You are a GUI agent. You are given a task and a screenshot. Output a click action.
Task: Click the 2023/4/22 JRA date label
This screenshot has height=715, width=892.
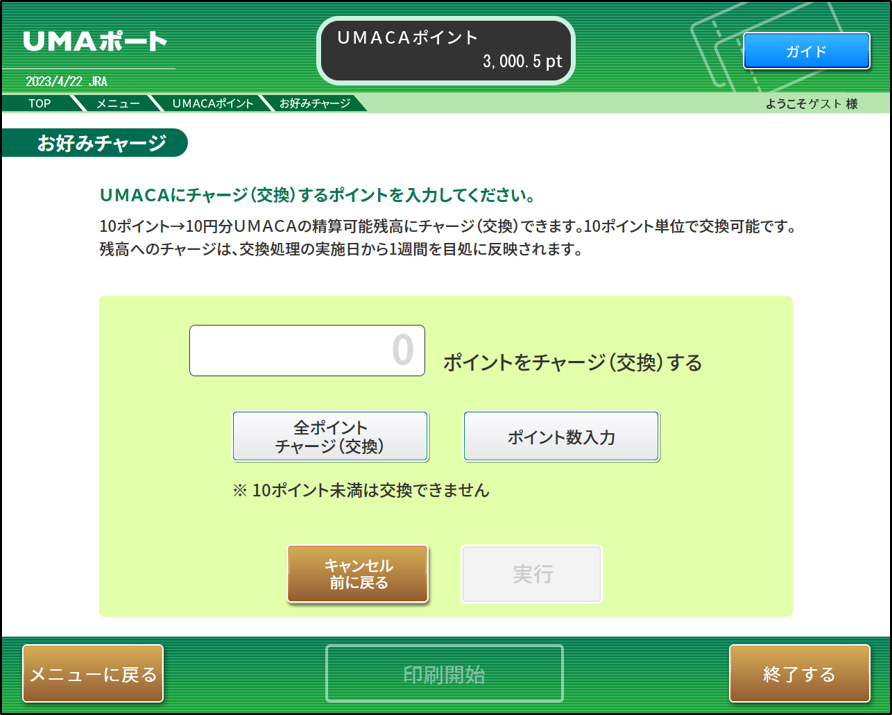tap(66, 82)
